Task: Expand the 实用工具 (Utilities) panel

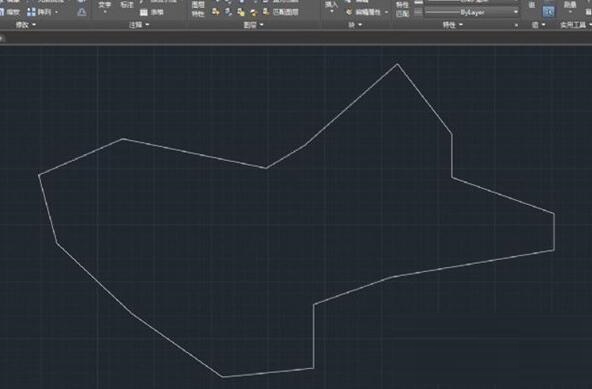Action: pyautogui.click(x=575, y=25)
